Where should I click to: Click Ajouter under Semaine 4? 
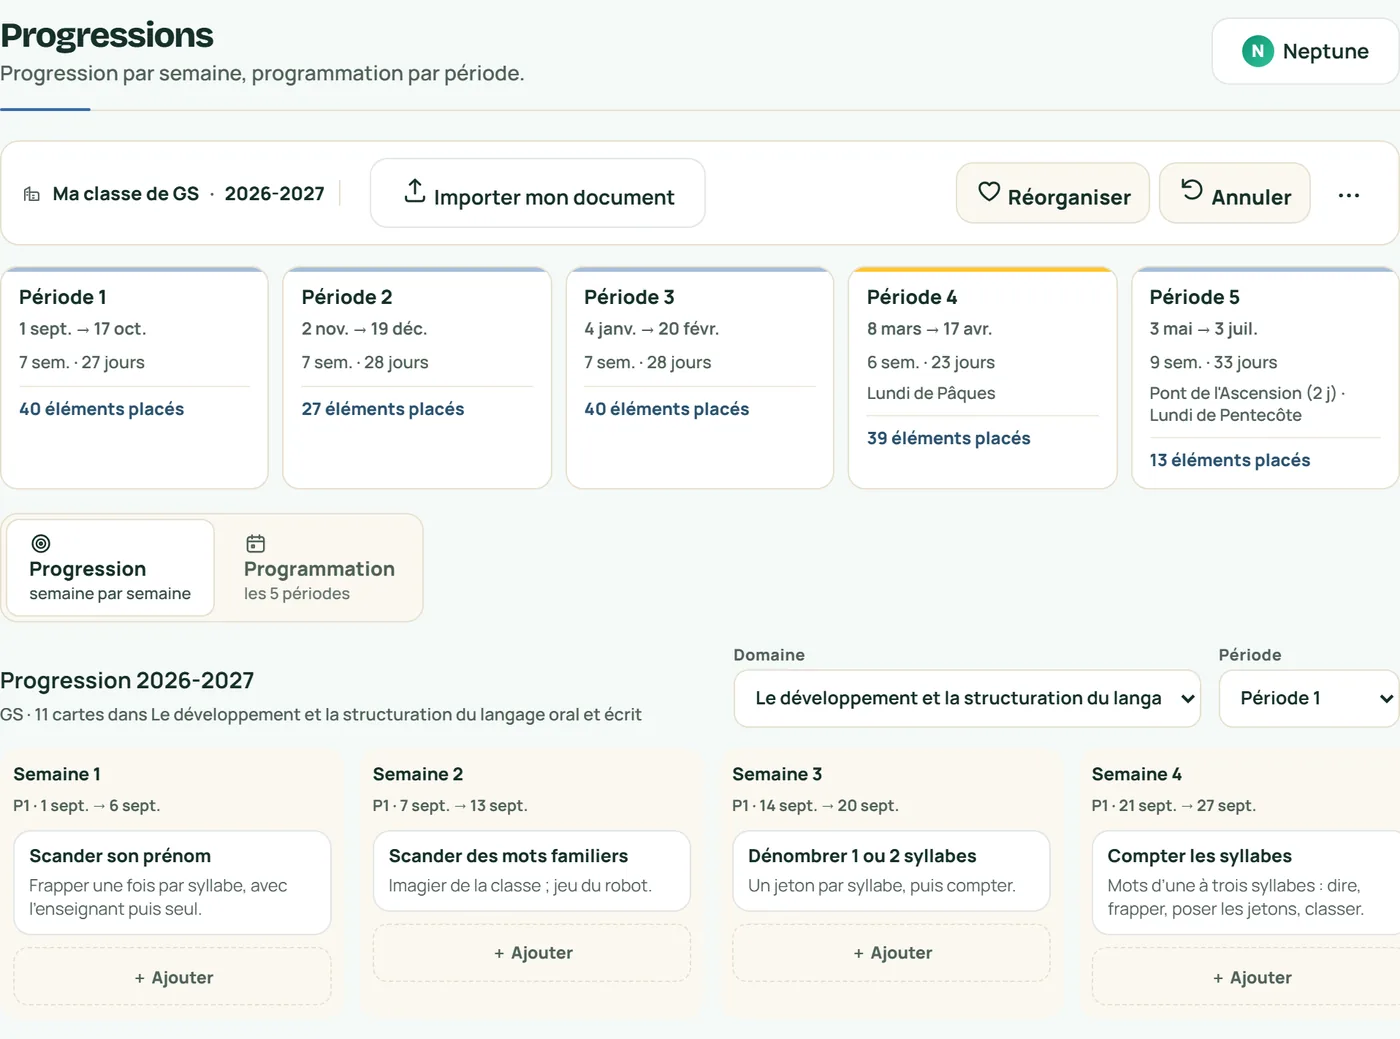click(x=1246, y=977)
